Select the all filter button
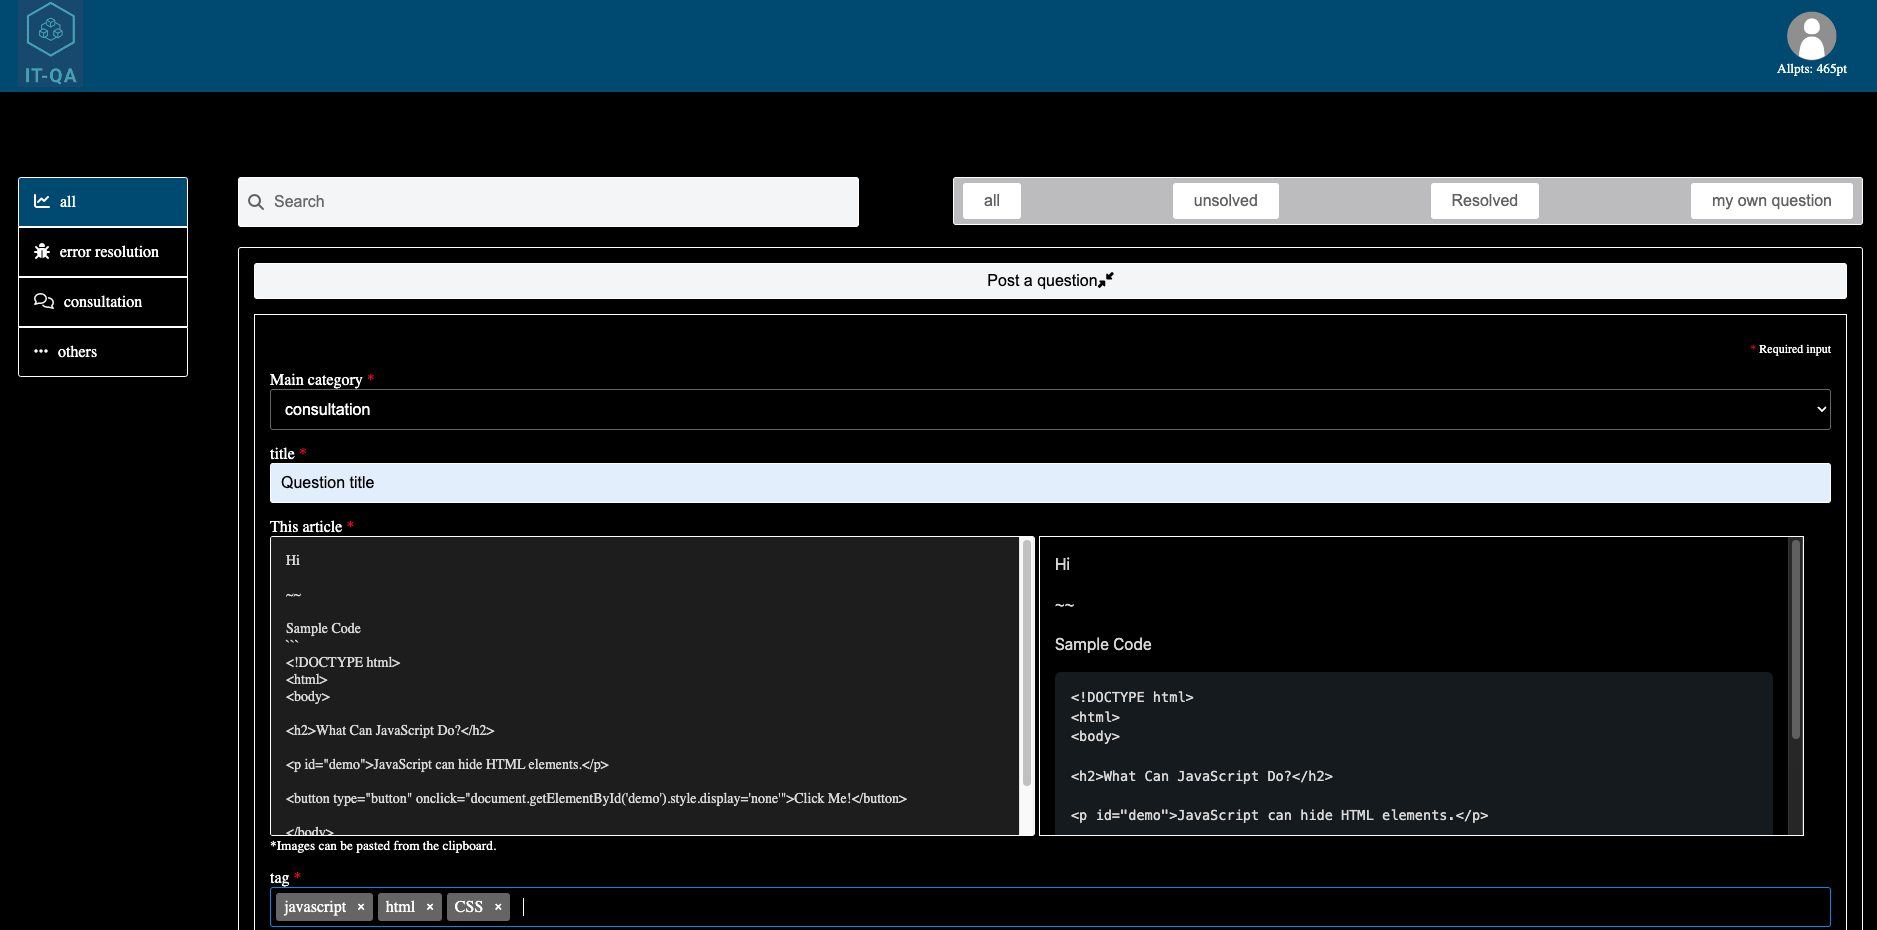Screen dimensions: 1877x930 pos(991,201)
